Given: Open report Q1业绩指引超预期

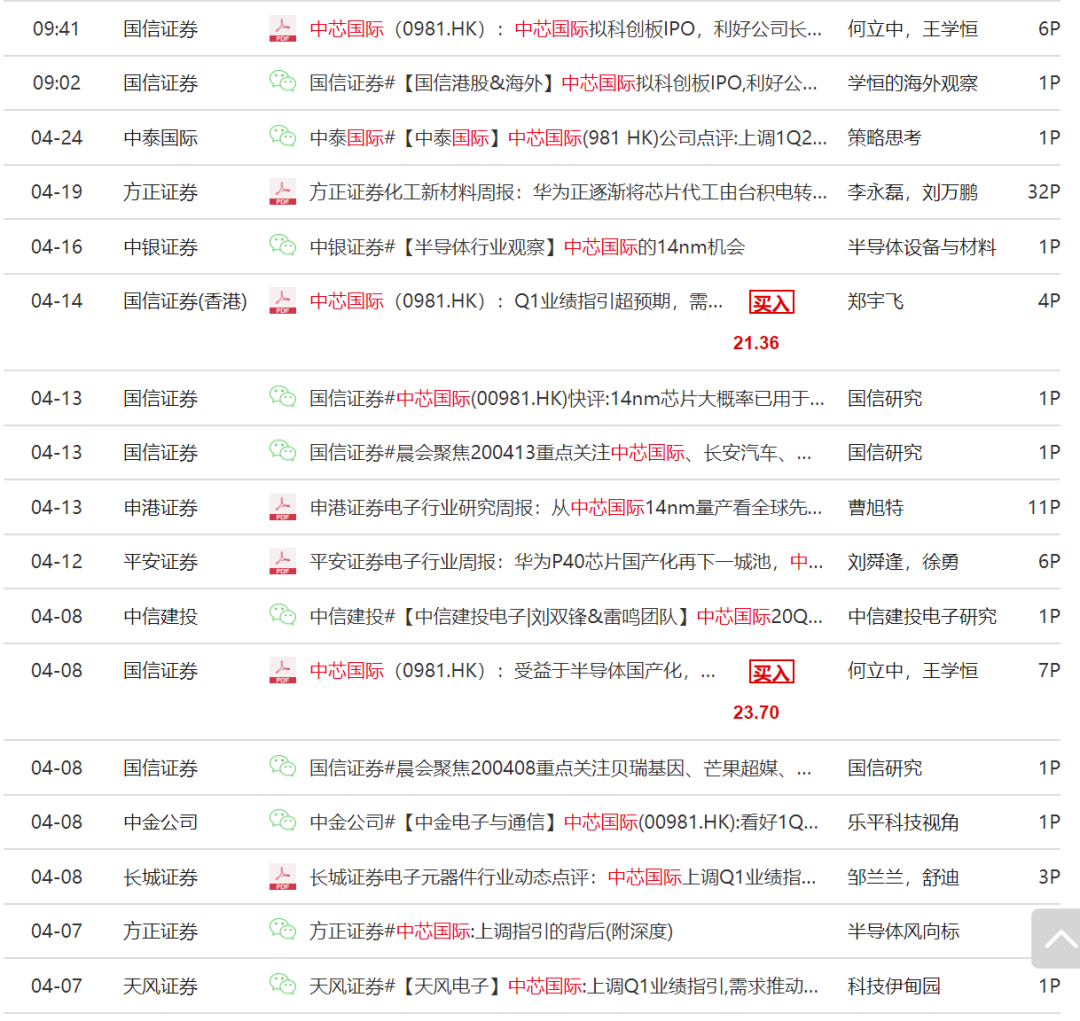Looking at the screenshot, I should click(516, 301).
